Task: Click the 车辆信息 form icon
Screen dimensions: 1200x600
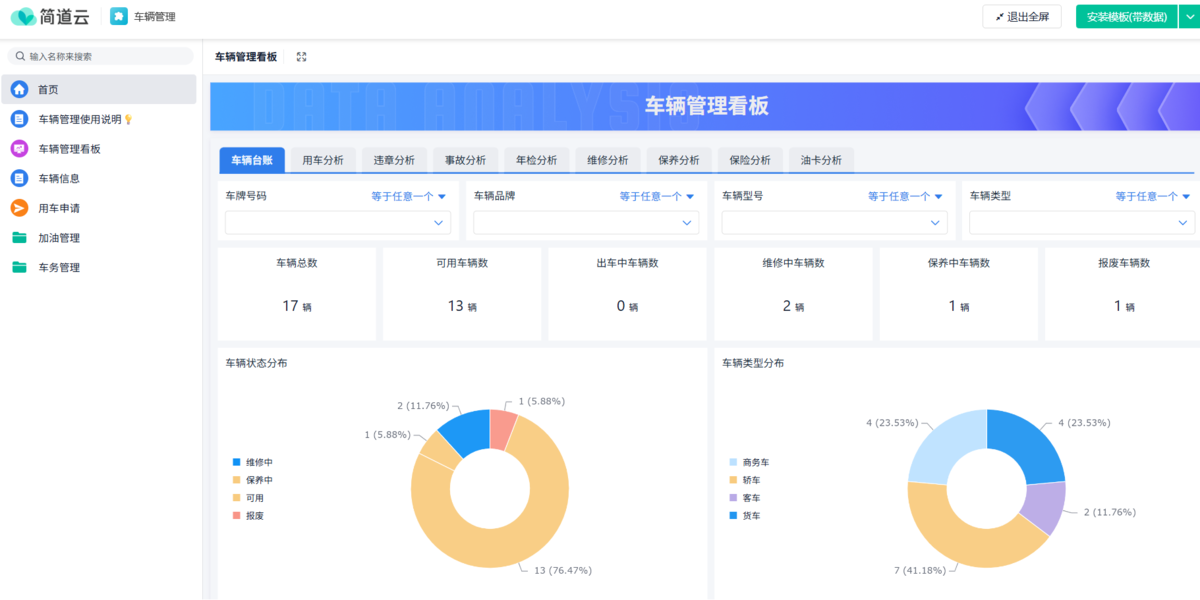Action: point(19,179)
